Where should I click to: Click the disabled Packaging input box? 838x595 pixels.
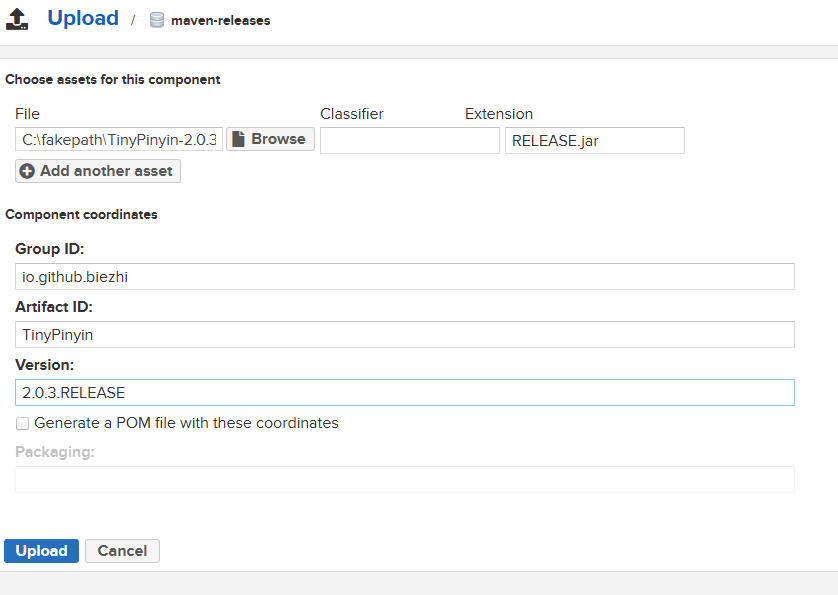pyautogui.click(x=404, y=480)
